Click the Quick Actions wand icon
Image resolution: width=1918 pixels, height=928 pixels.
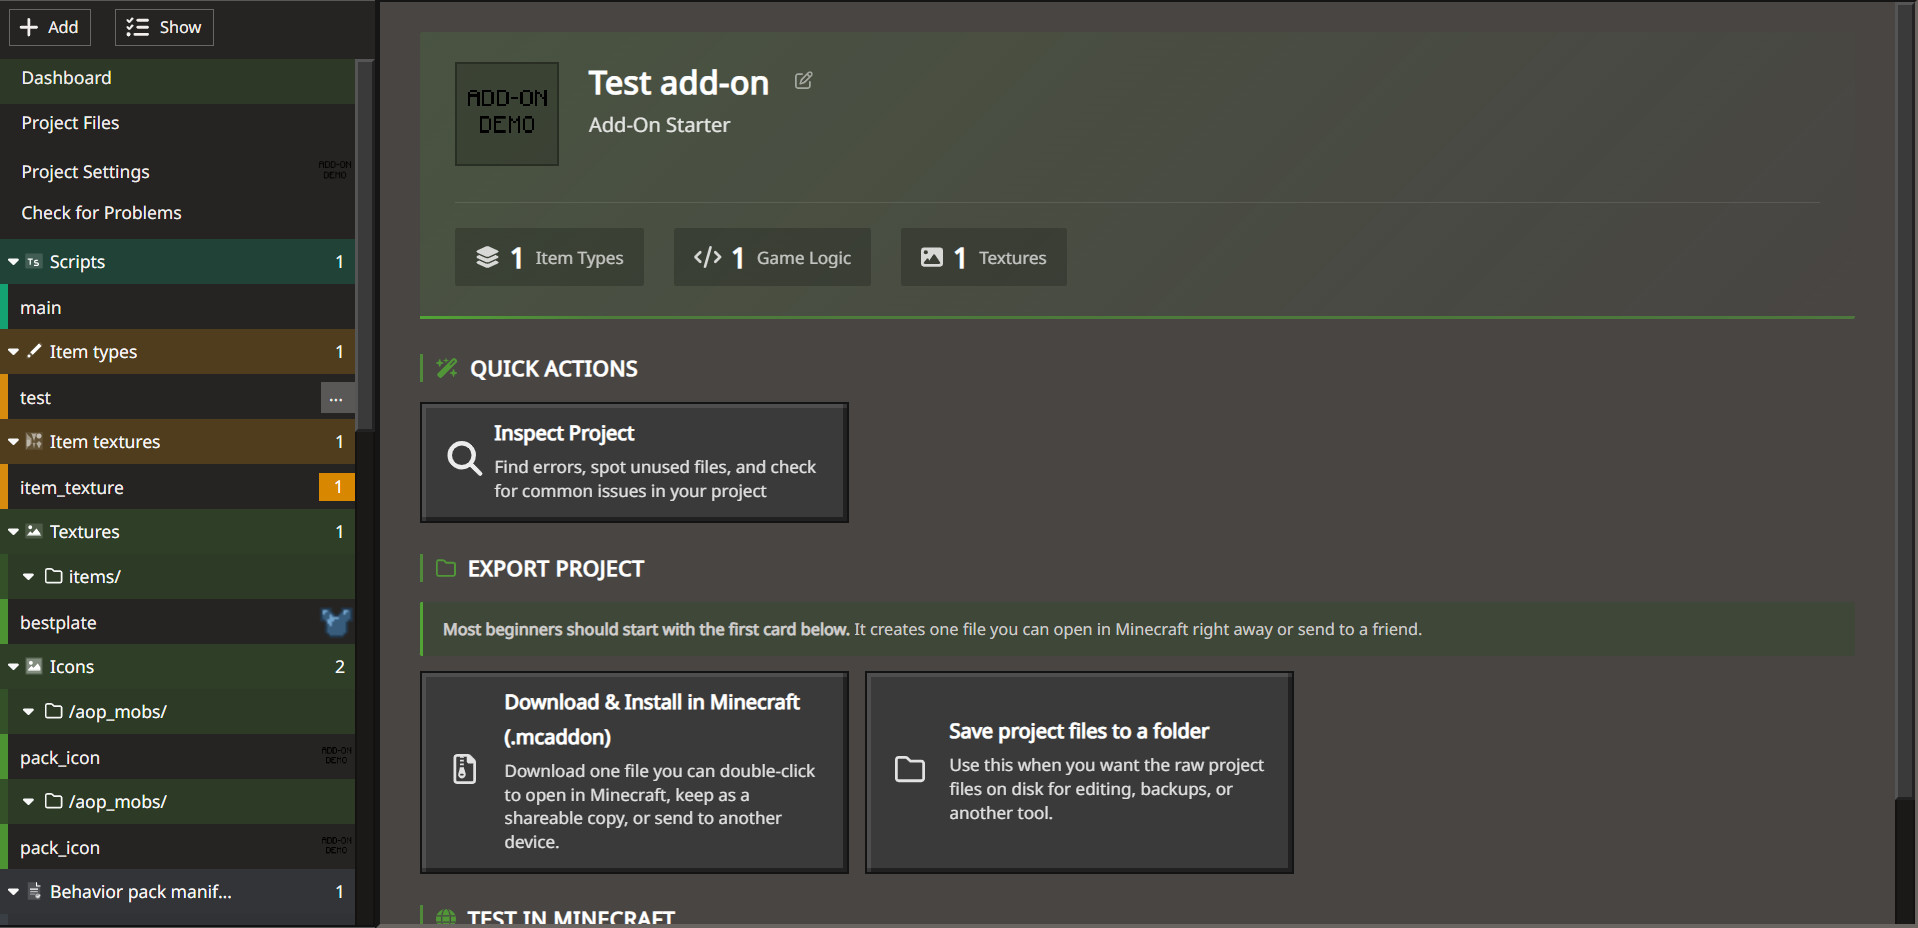[x=447, y=368]
